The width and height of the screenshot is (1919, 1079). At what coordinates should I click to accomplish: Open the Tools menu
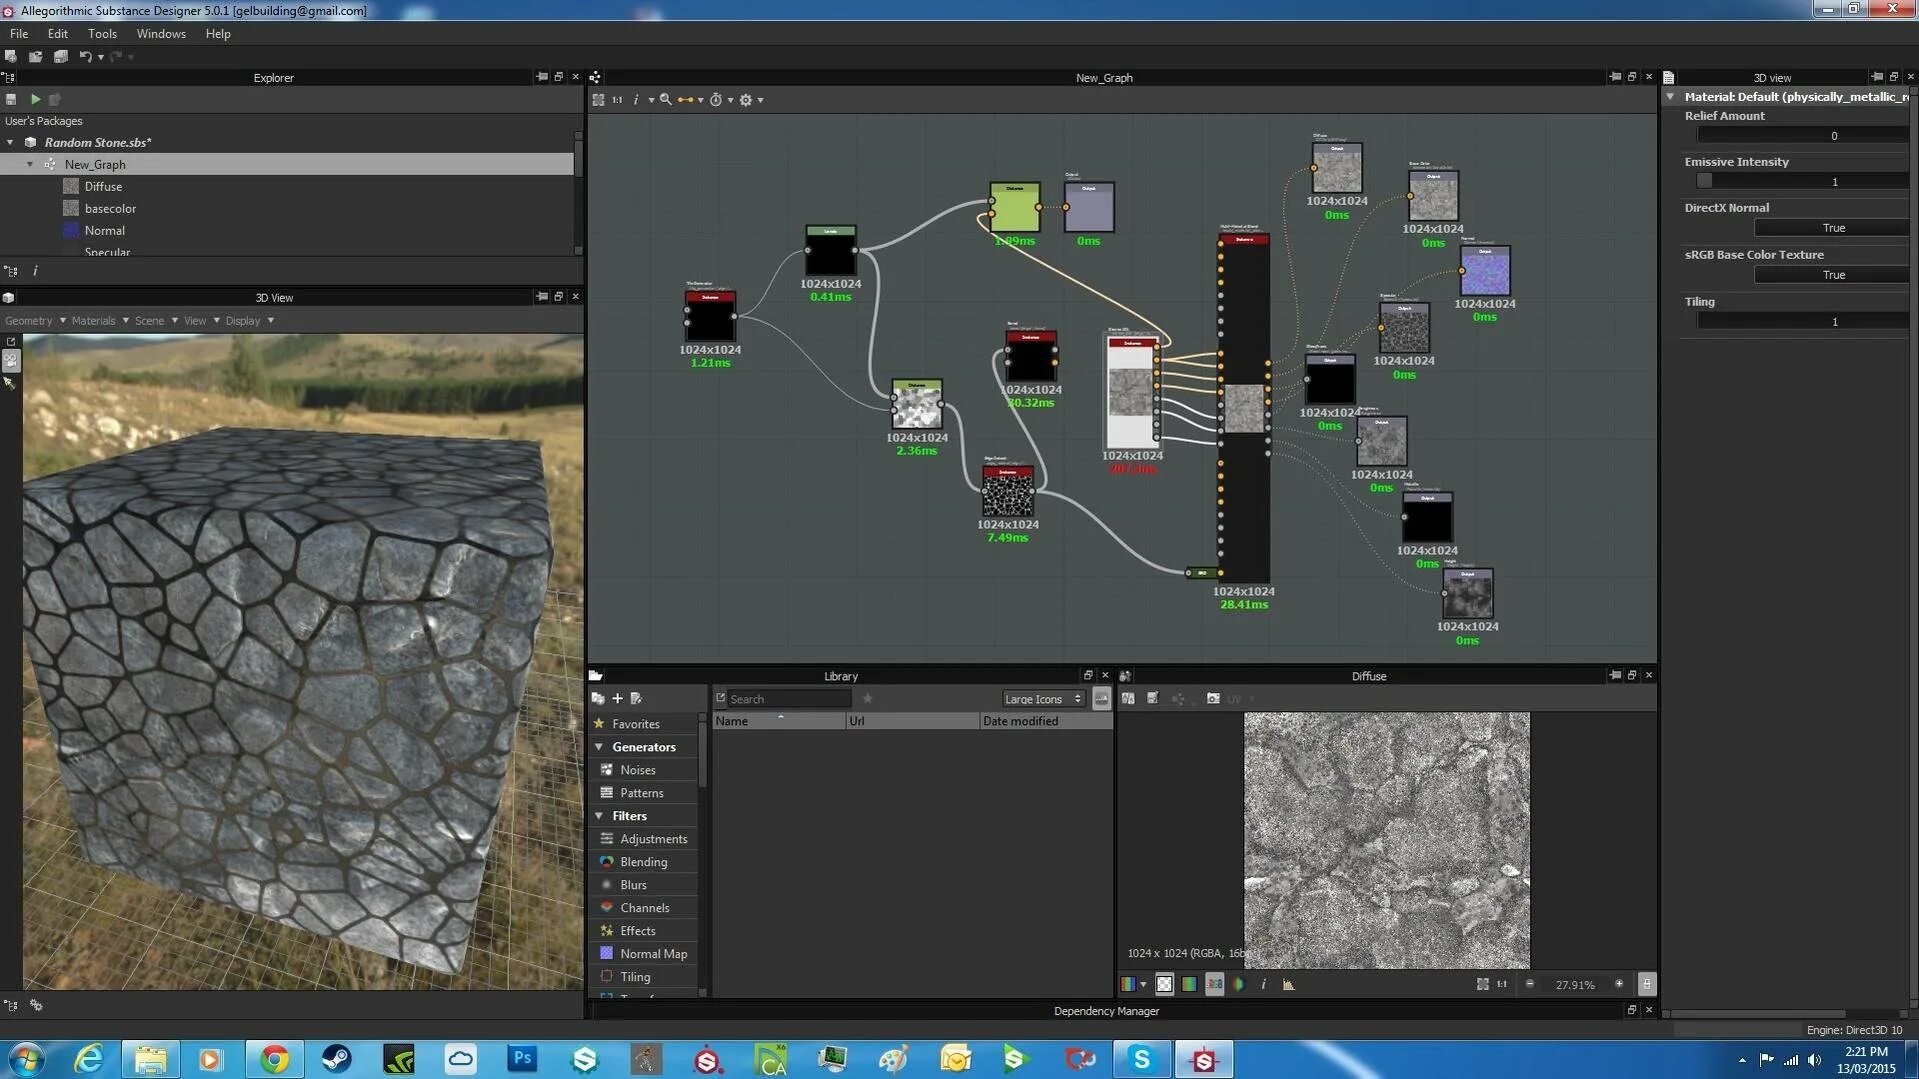coord(102,34)
